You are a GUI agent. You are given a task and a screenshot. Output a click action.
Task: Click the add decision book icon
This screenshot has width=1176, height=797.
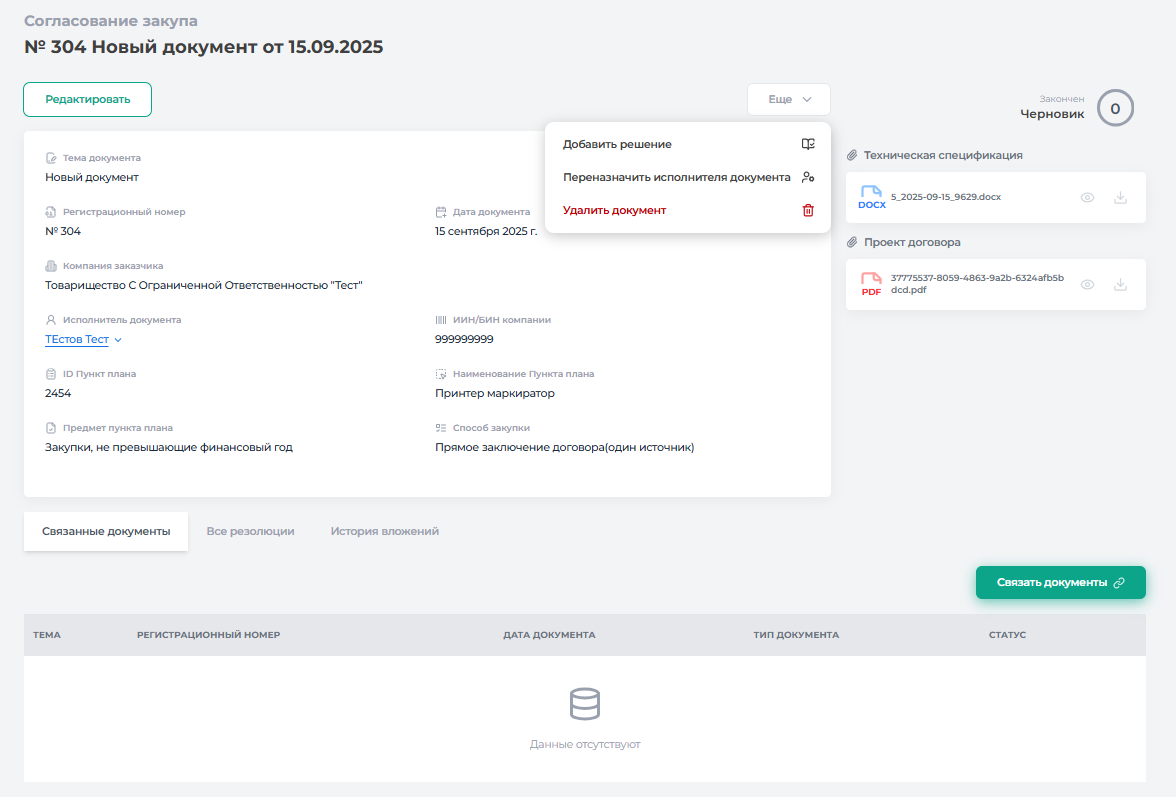[808, 144]
